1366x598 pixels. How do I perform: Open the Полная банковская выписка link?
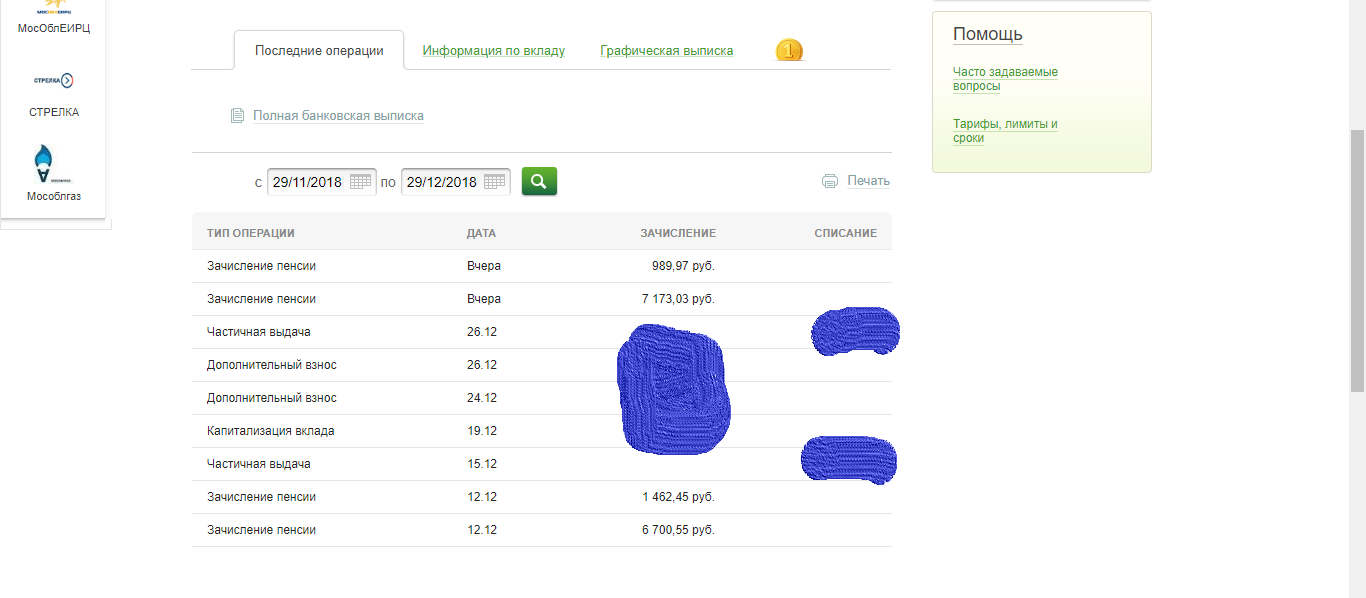click(x=338, y=116)
